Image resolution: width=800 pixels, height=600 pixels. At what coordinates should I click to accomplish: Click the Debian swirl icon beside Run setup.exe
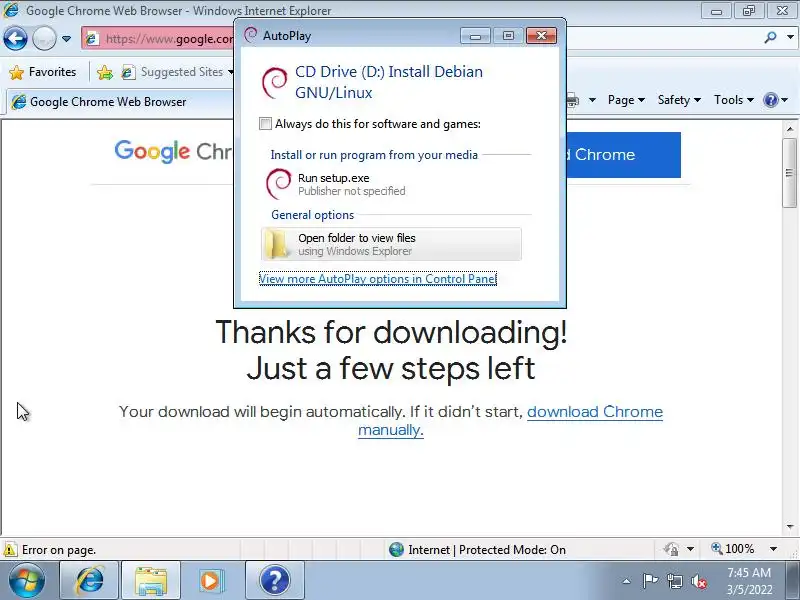pyautogui.click(x=279, y=184)
